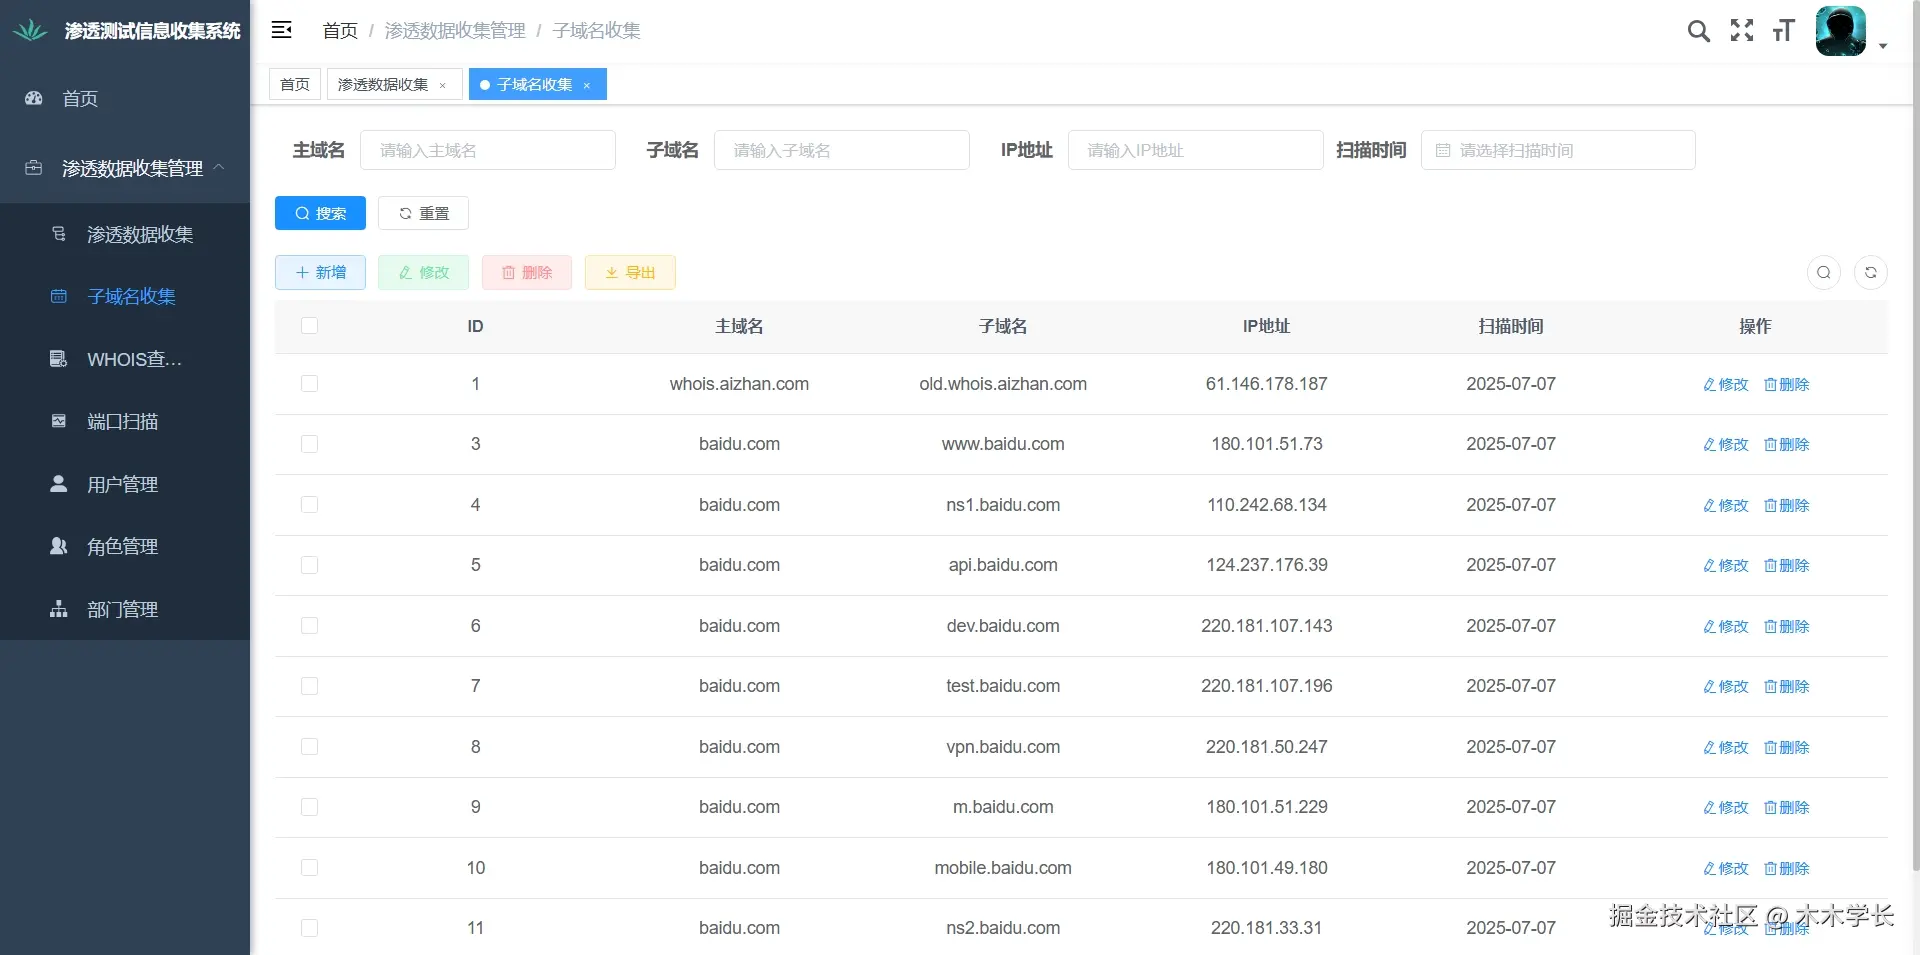Click the 新增 add button
The image size is (1920, 955).
click(x=320, y=272)
